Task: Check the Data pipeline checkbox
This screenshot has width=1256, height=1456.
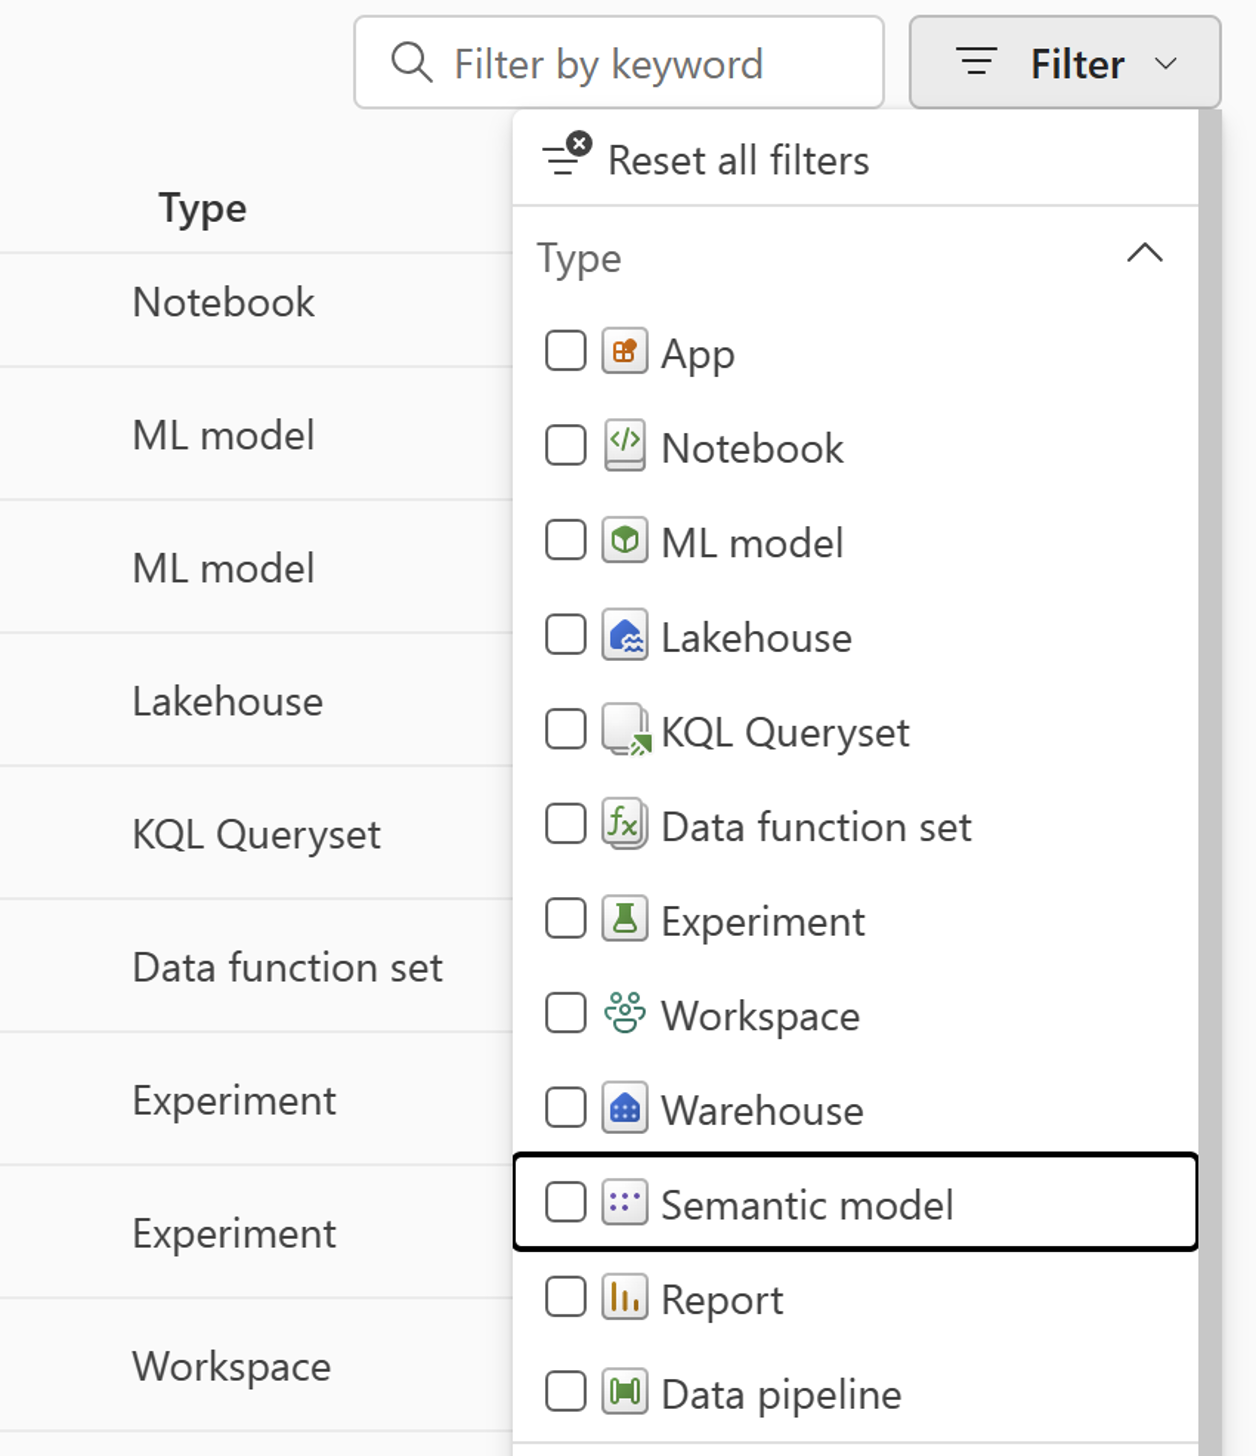Action: [566, 1391]
